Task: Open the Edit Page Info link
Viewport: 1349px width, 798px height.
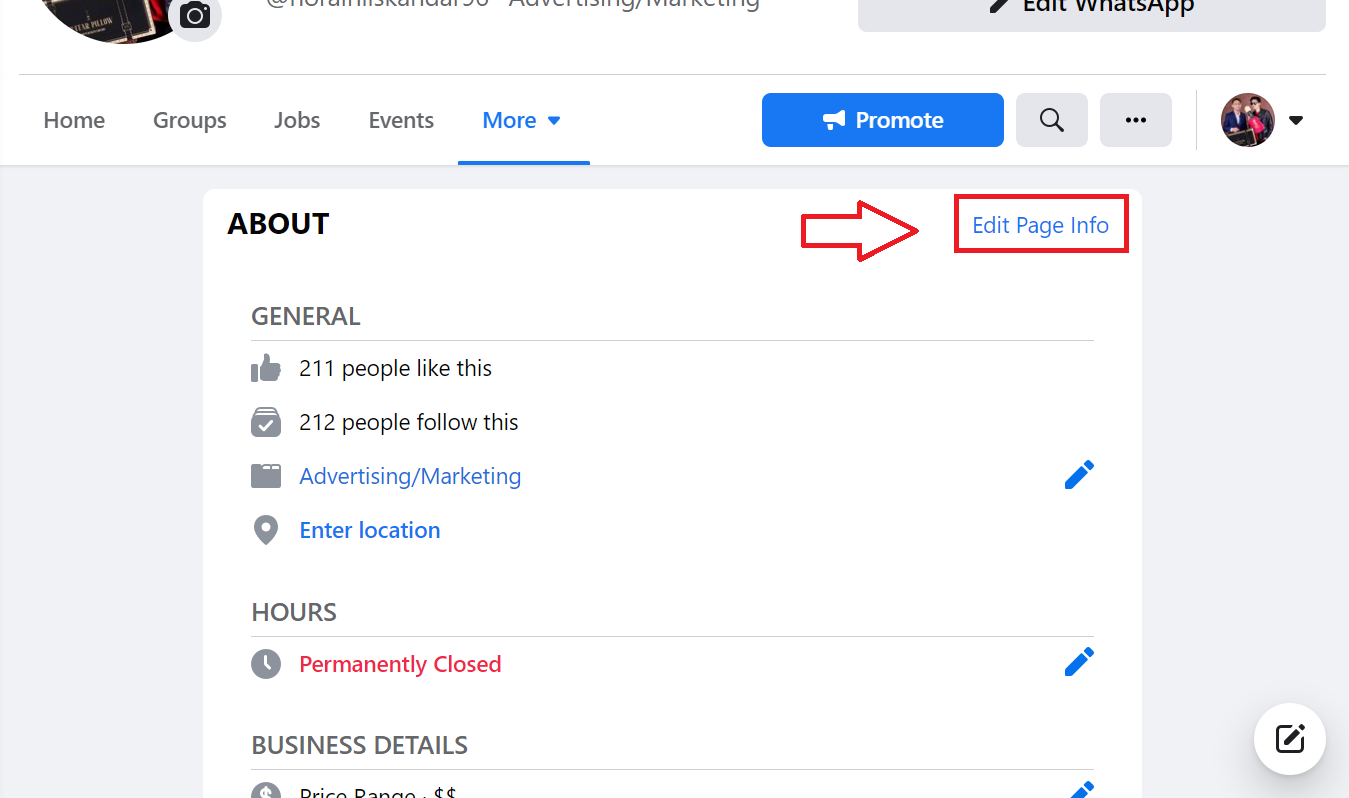Action: pyautogui.click(x=1040, y=225)
